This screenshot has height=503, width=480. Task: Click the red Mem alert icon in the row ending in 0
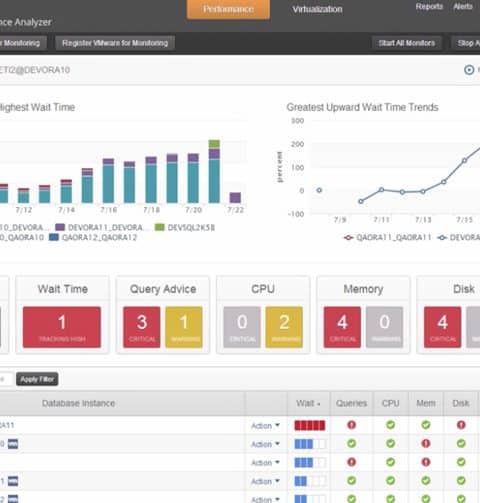pos(426,444)
